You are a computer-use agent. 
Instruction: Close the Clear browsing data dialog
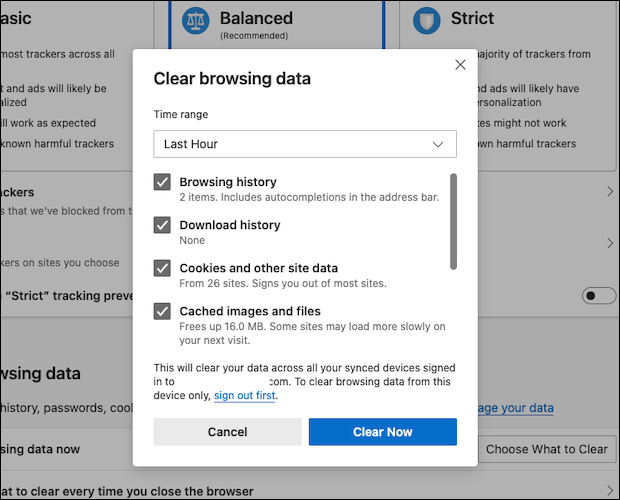tap(460, 65)
